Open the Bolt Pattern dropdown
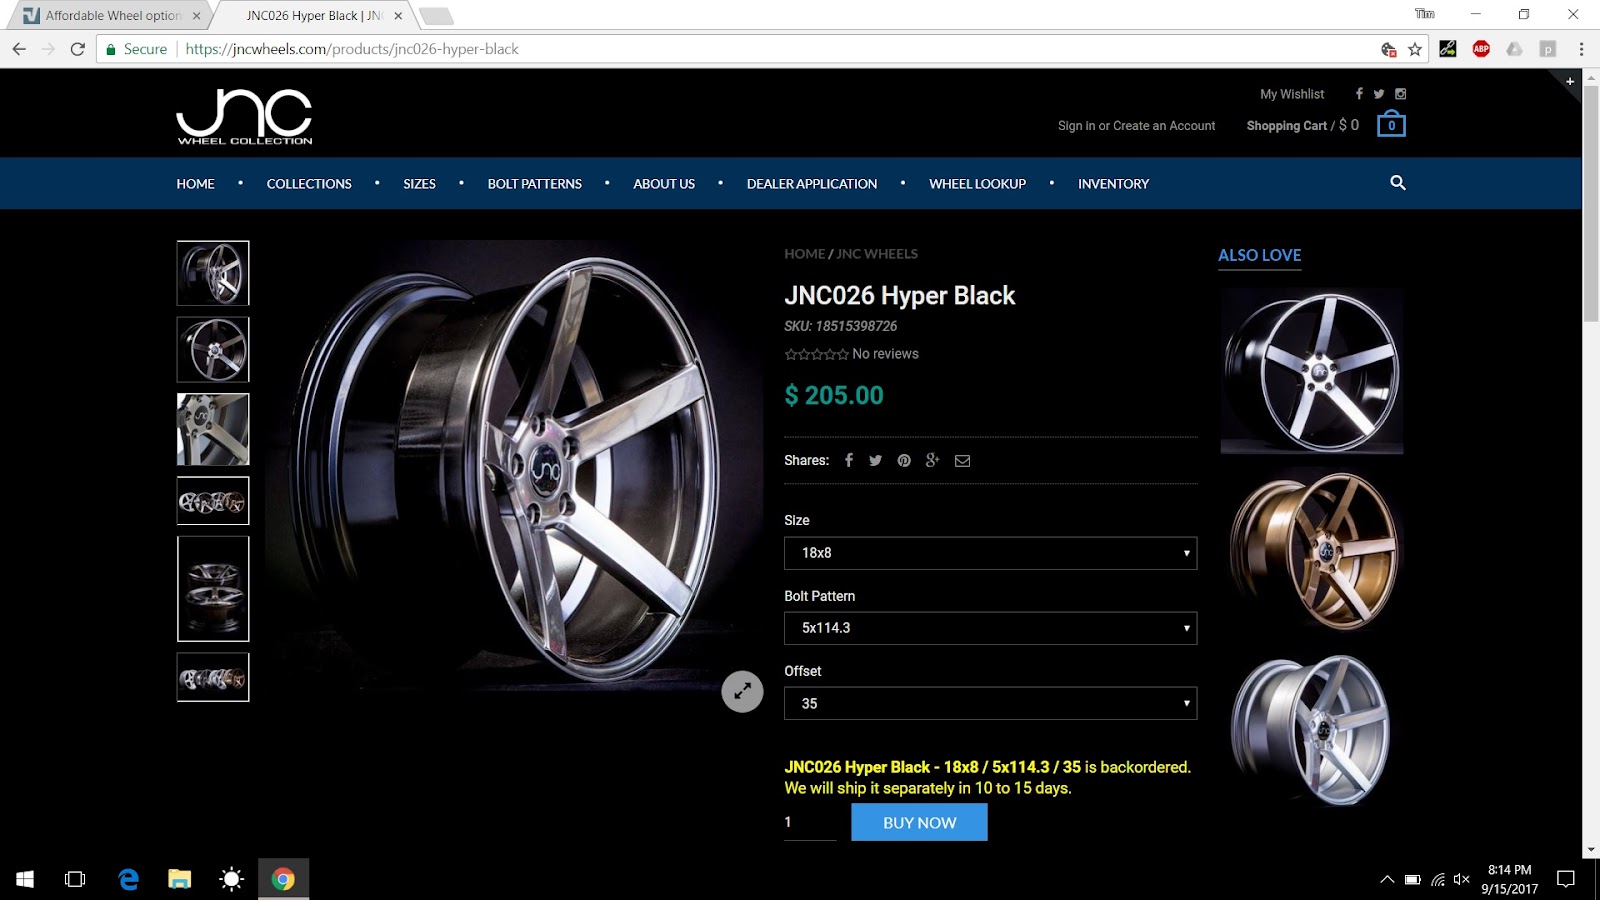 [990, 628]
